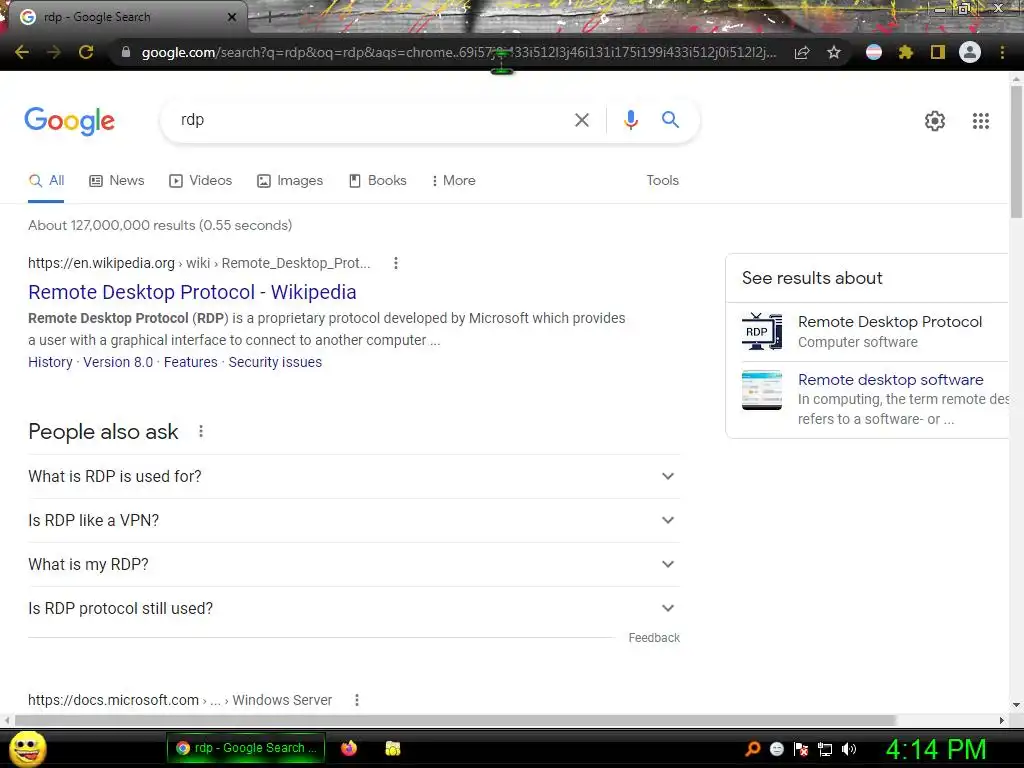Click the speaker volume tray icon
Viewport: 1024px width, 768px height.
pos(849,749)
